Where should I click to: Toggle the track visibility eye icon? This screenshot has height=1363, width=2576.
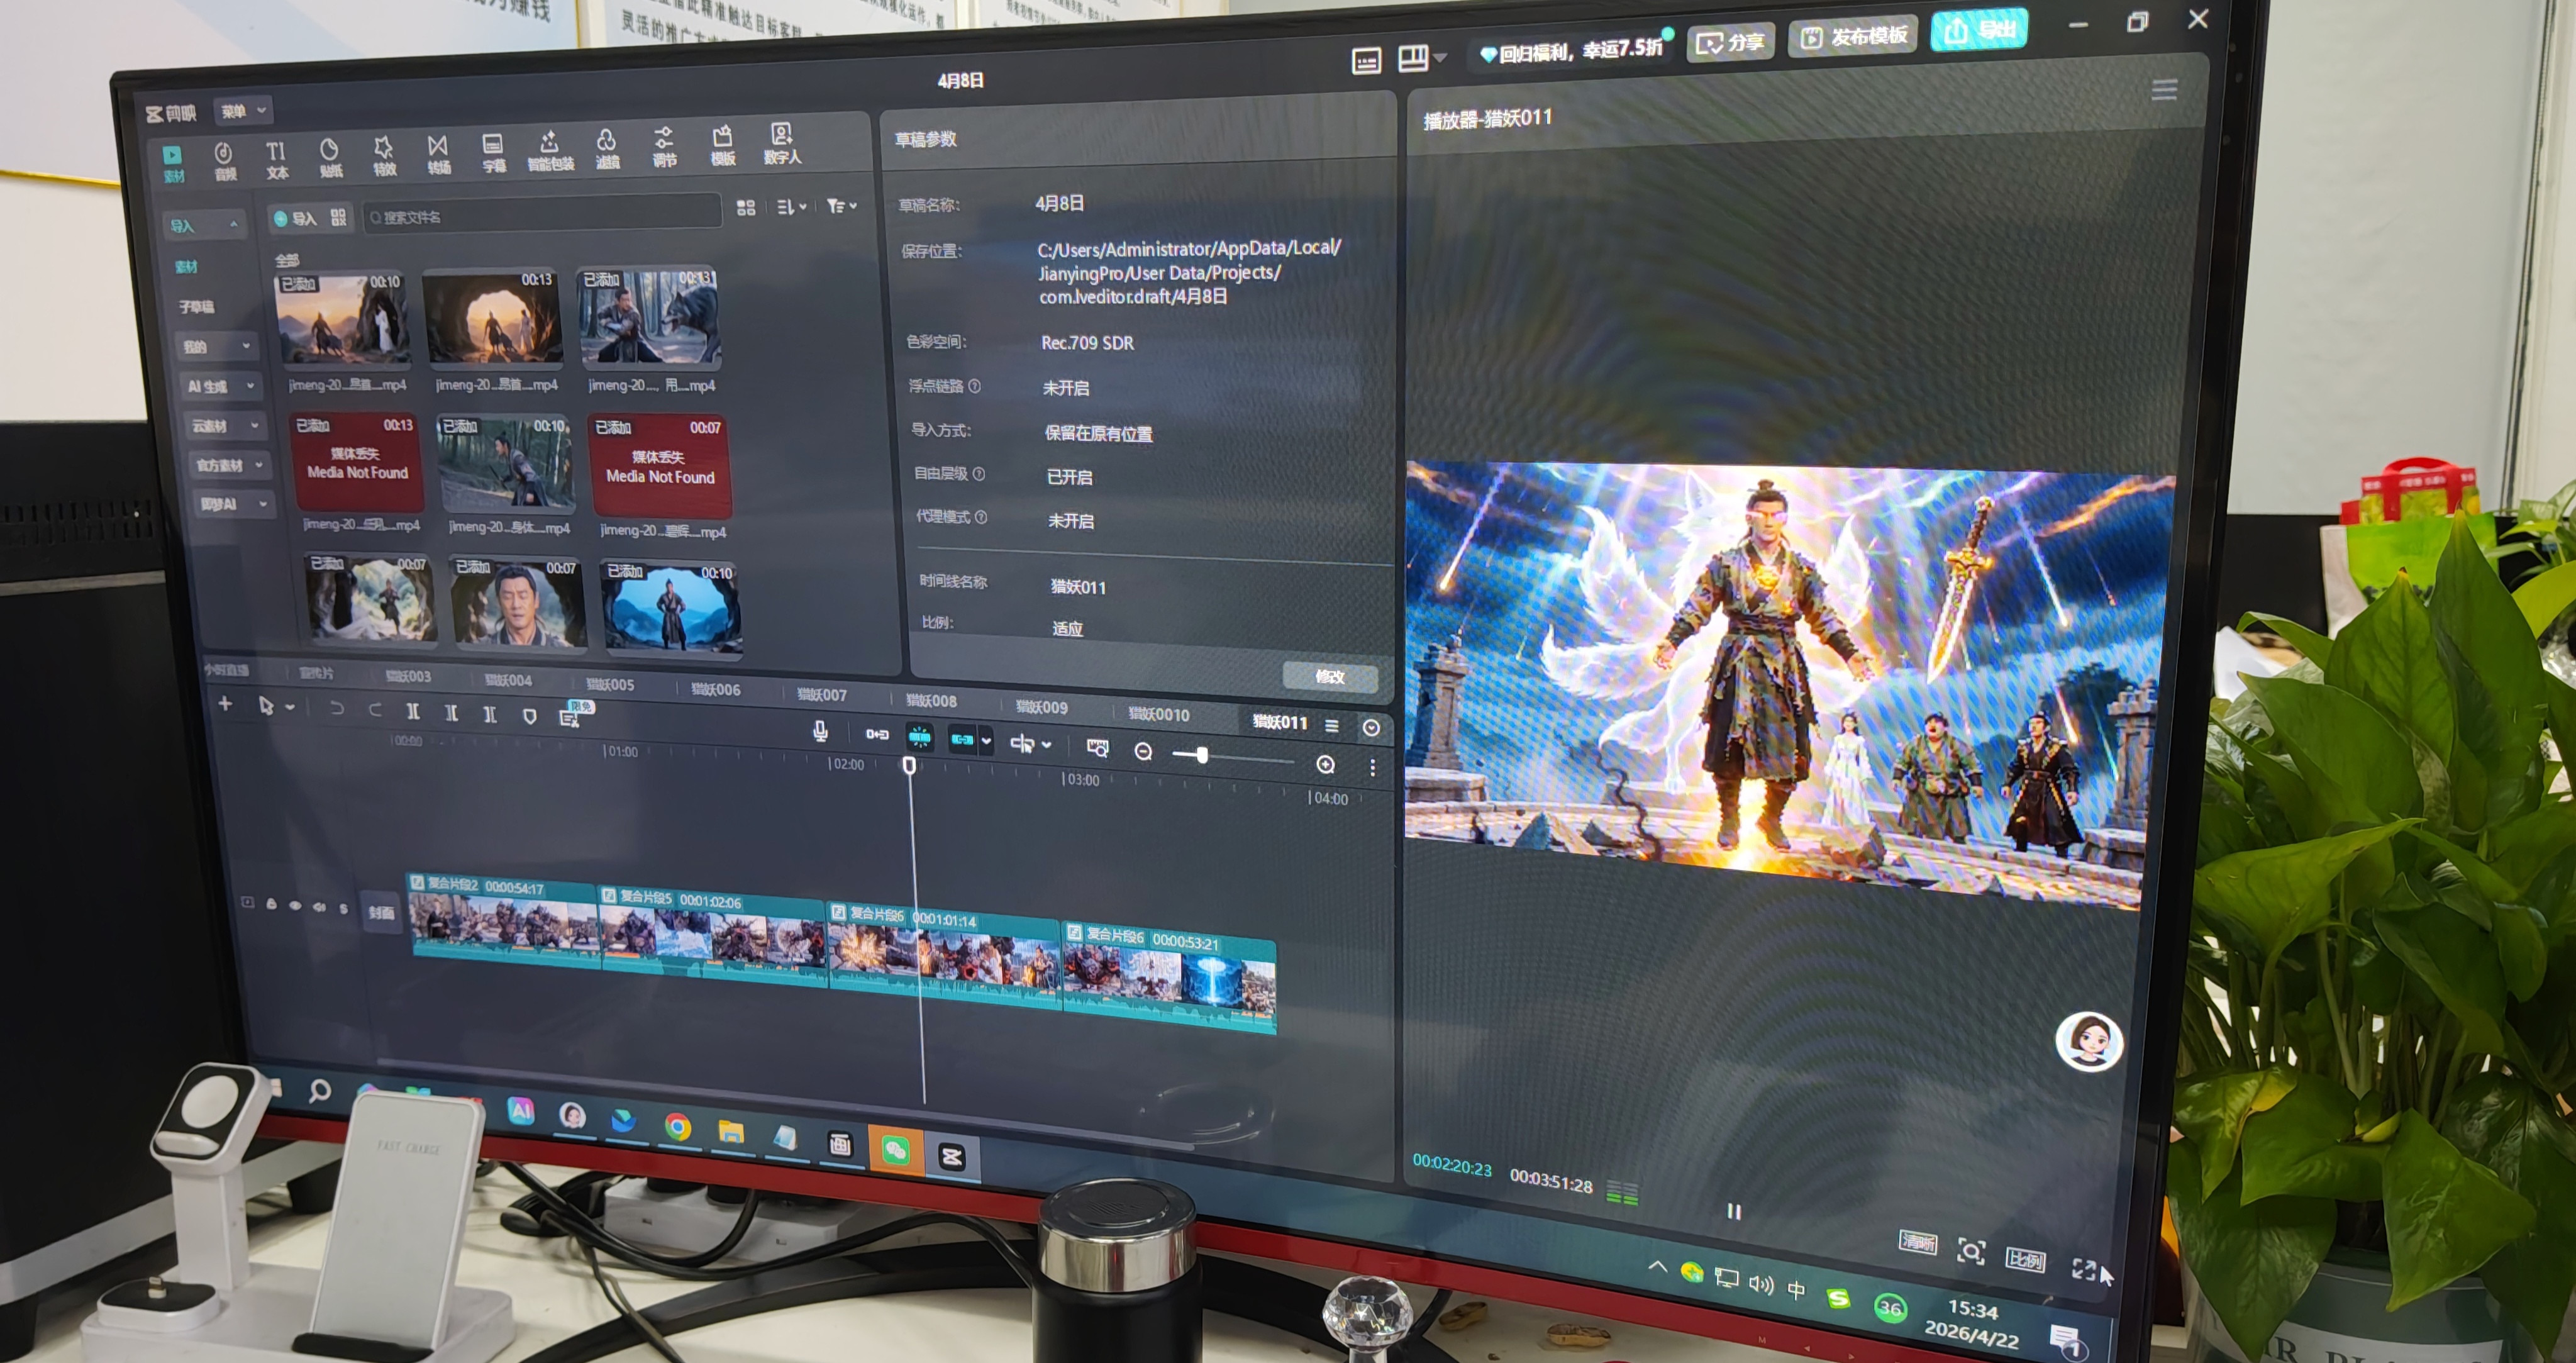pos(295,905)
